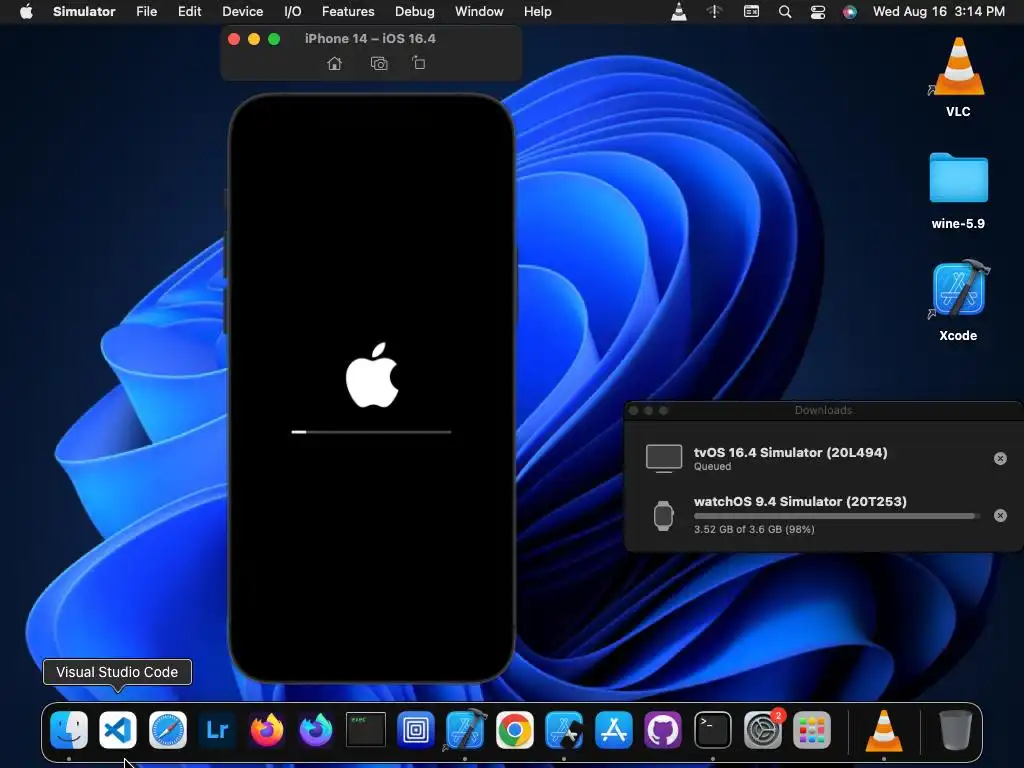The image size is (1024, 768).
Task: Open System Preferences with badge in dock
Action: tap(762, 729)
